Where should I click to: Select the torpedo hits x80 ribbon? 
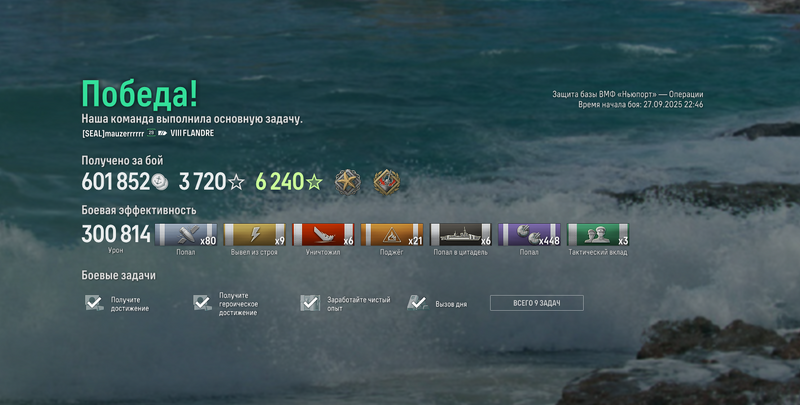(x=186, y=235)
